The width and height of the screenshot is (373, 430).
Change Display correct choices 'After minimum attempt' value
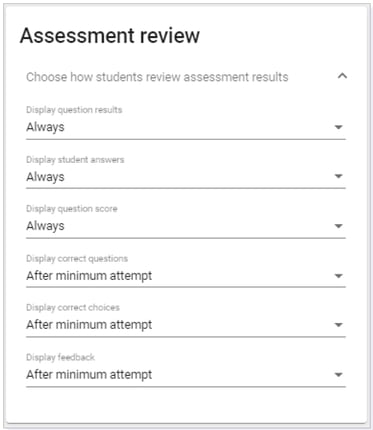(186, 325)
